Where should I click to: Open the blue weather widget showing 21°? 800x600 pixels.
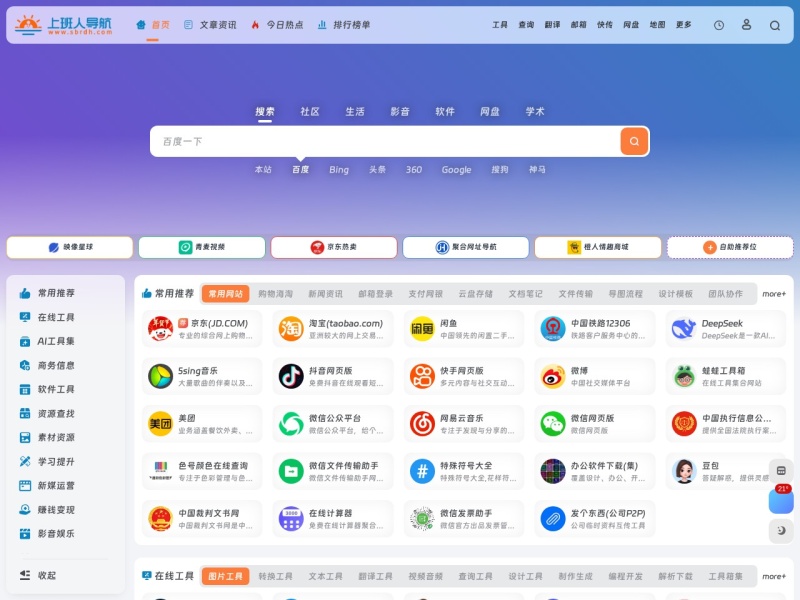pyautogui.click(x=781, y=500)
